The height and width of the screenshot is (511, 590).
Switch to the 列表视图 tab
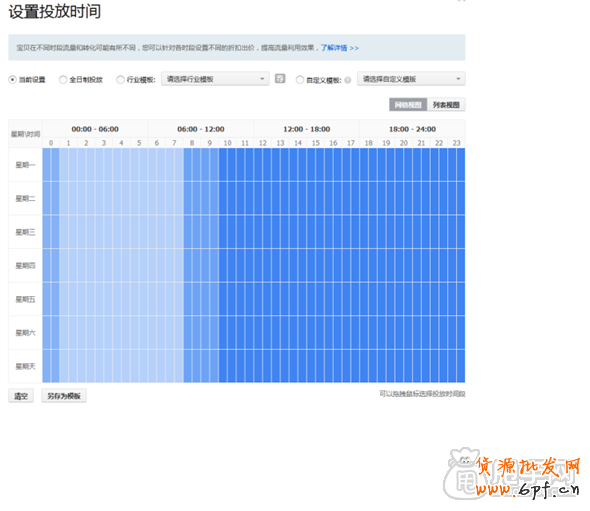click(x=446, y=105)
